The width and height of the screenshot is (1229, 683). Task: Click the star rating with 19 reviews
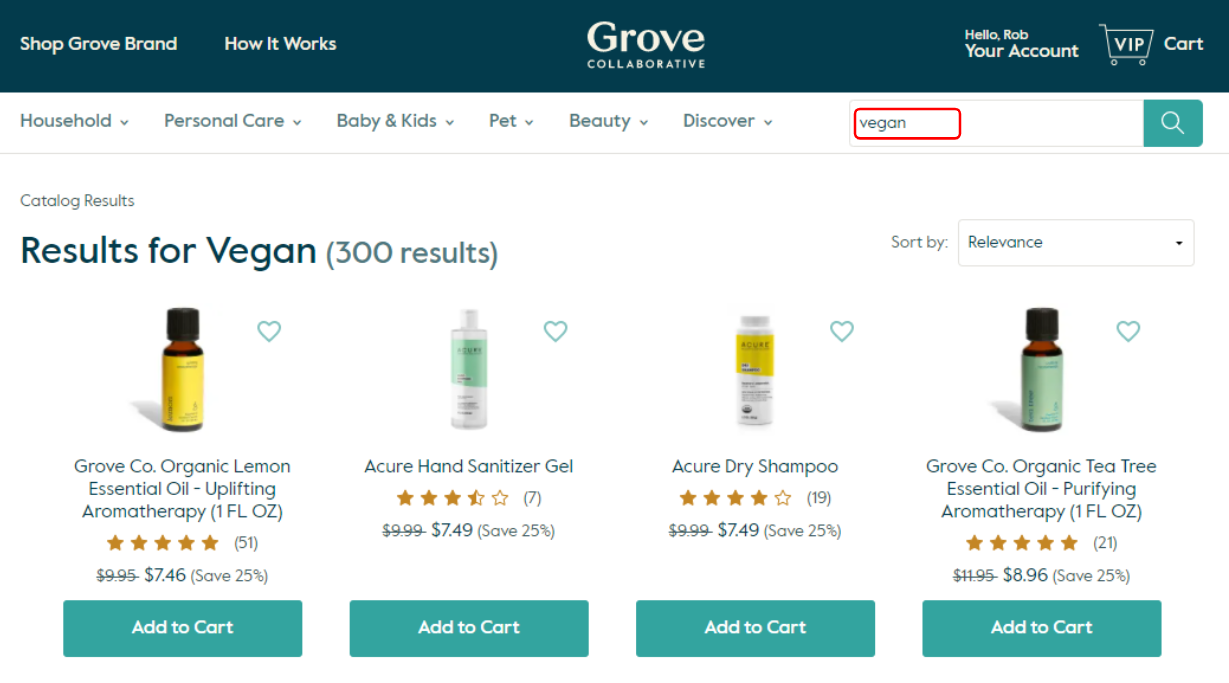[x=736, y=498]
